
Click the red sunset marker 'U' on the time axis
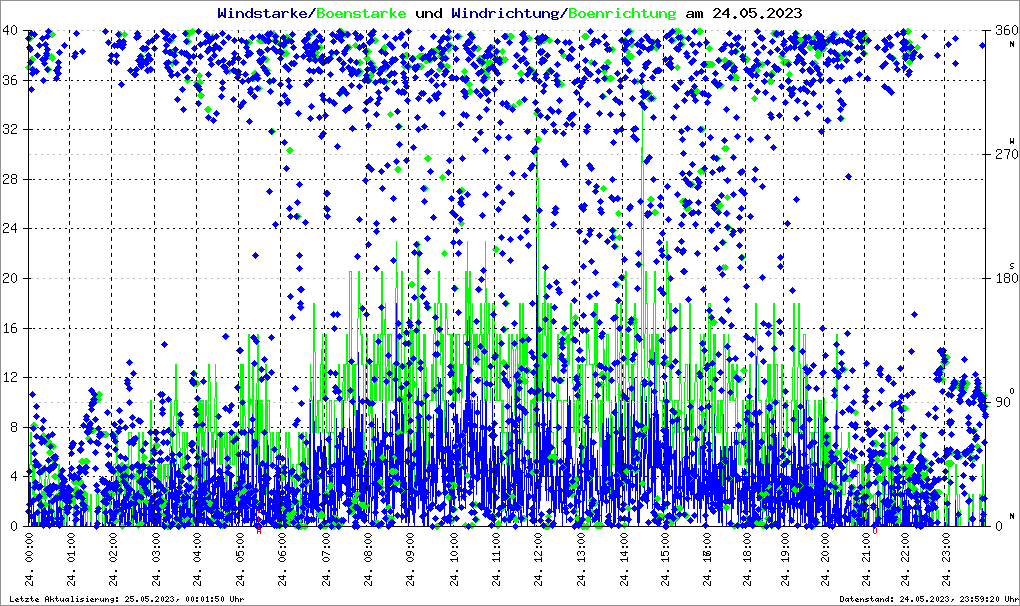[x=875, y=531]
